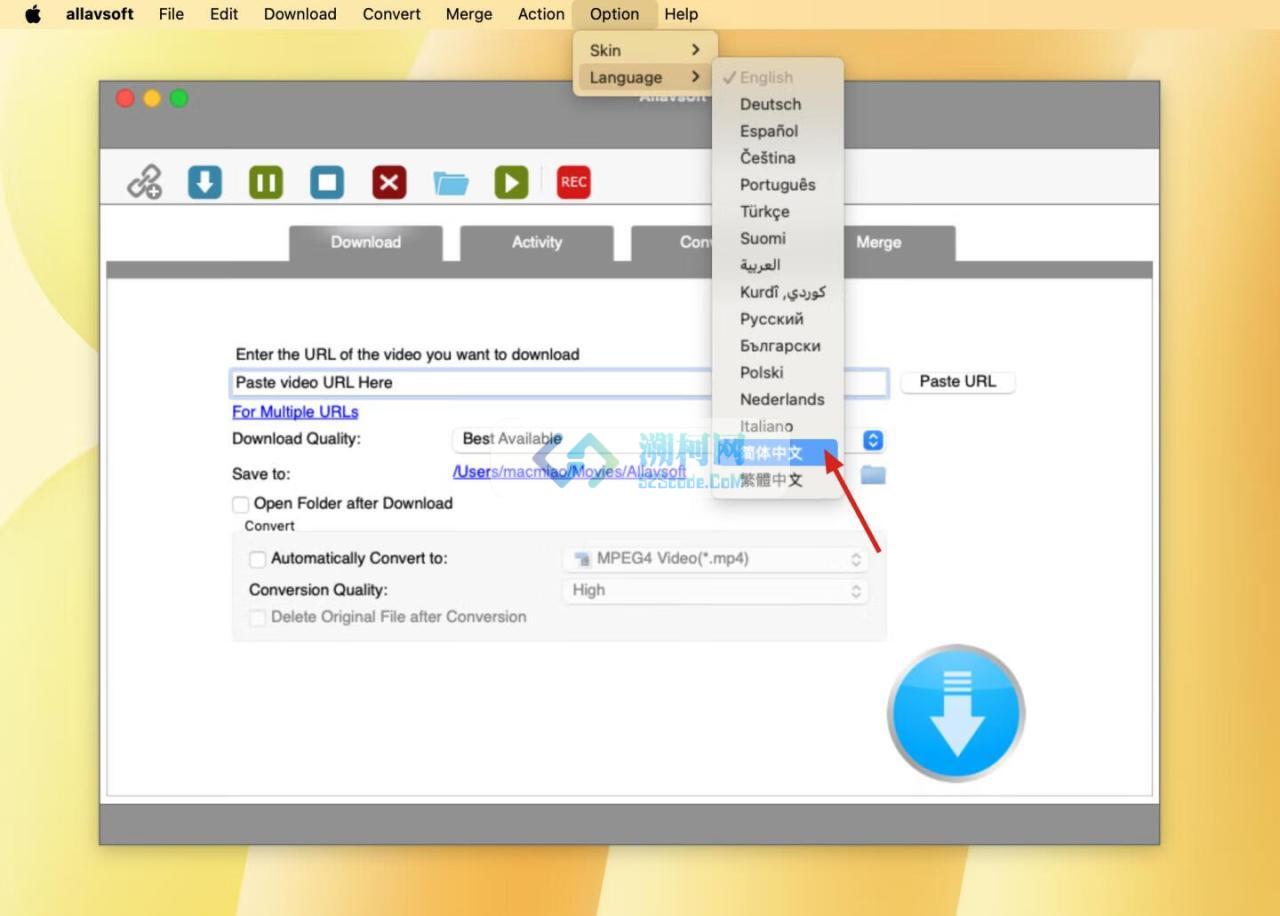The height and width of the screenshot is (916, 1280).
Task: Click the large round blue download button
Action: 956,713
